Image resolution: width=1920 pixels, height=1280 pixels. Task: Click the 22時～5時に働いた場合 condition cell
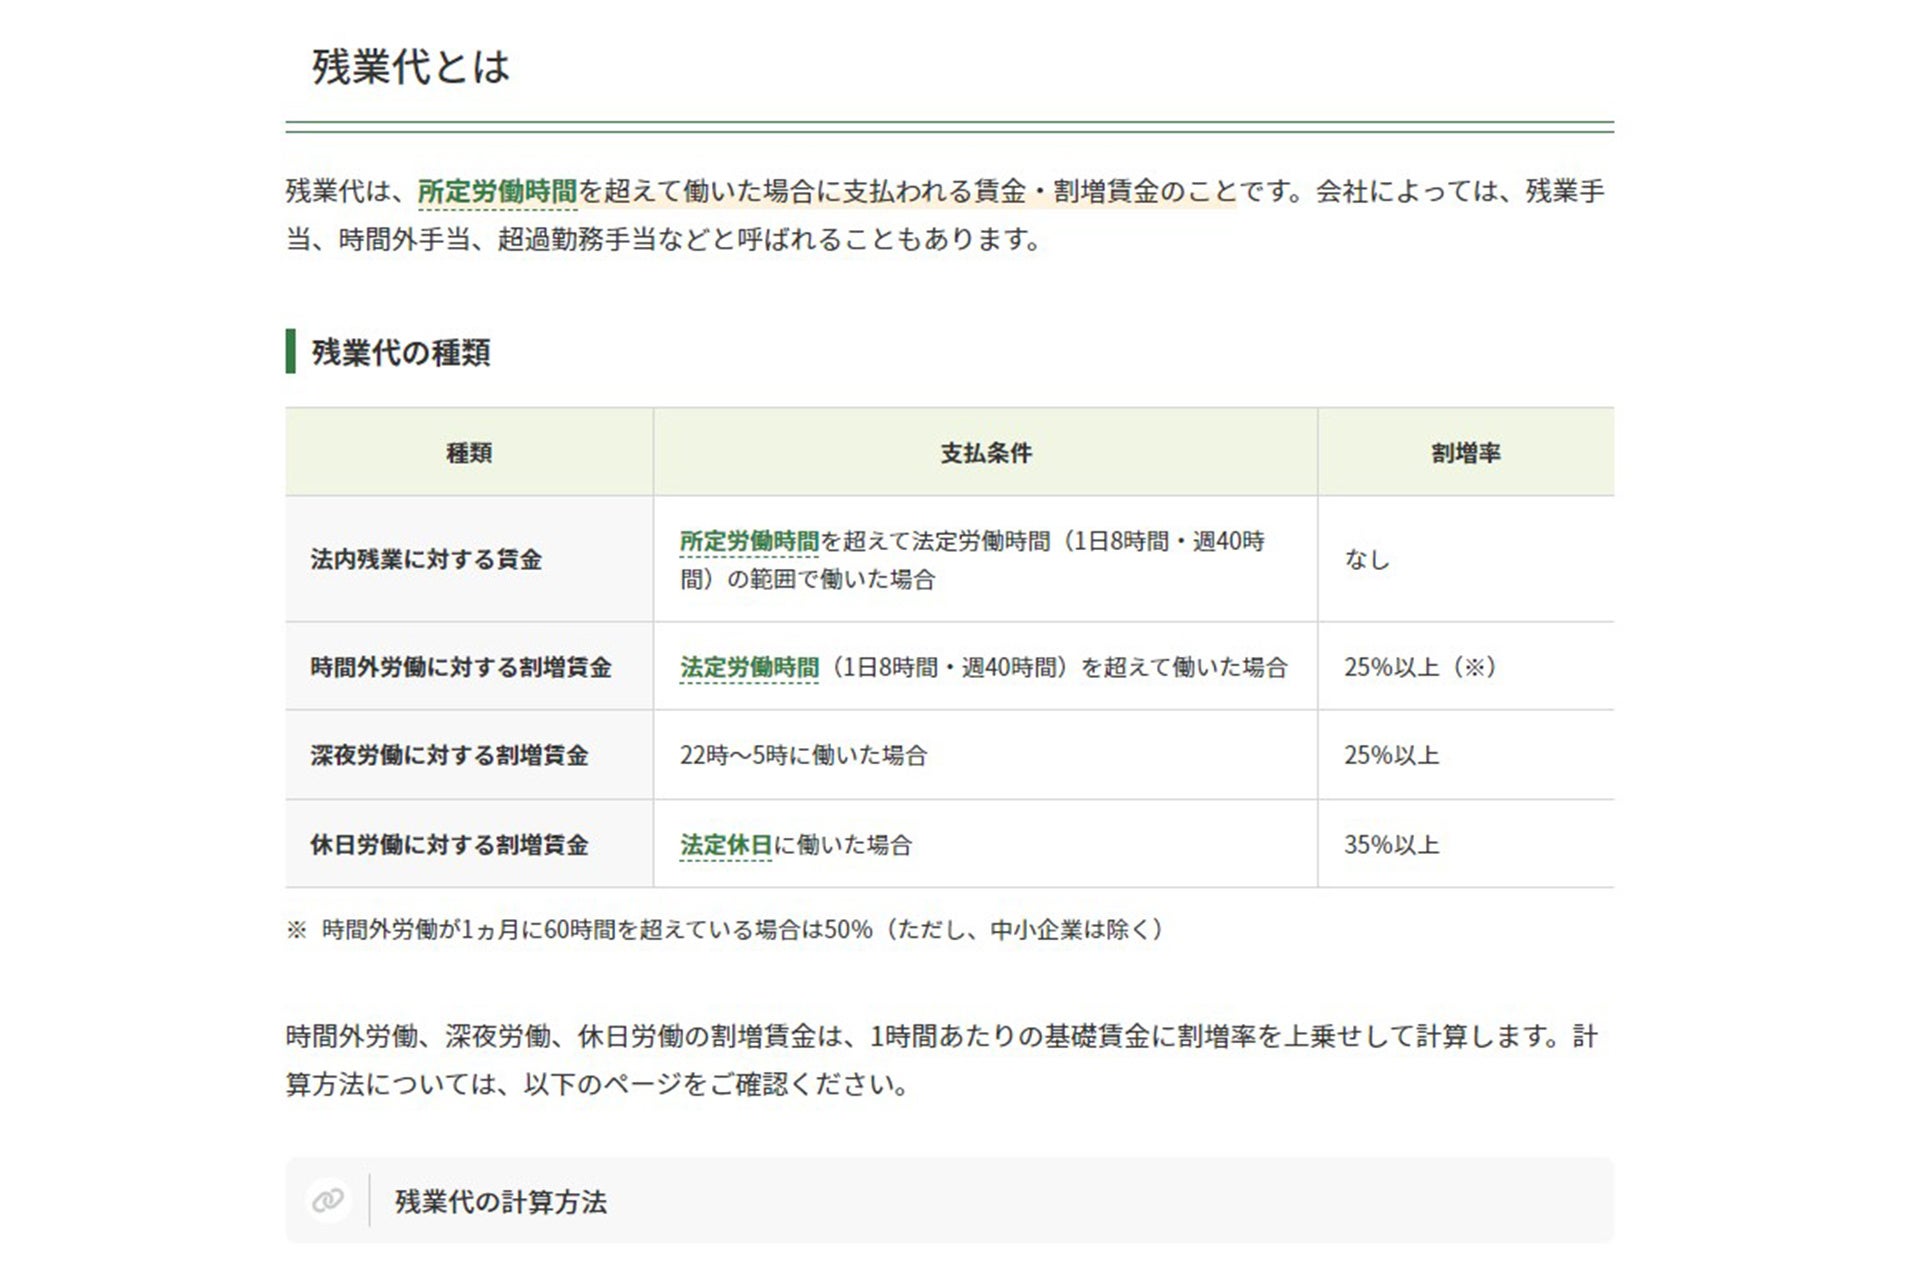[x=803, y=755]
